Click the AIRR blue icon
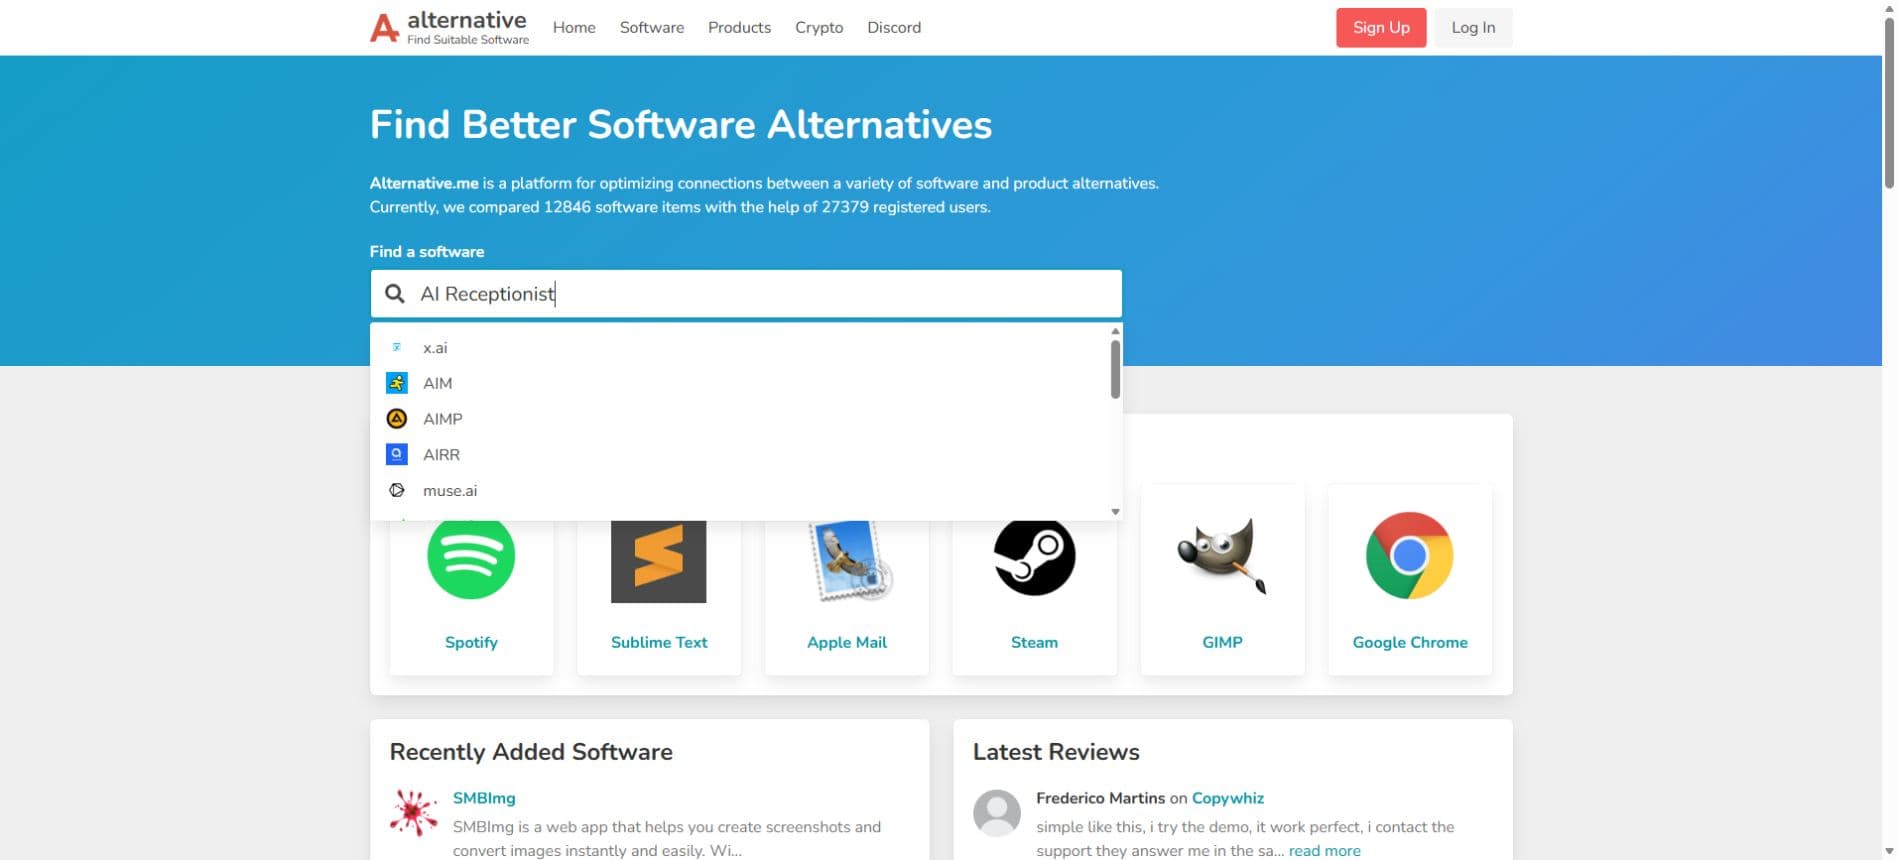This screenshot has width=1897, height=860. (x=397, y=455)
